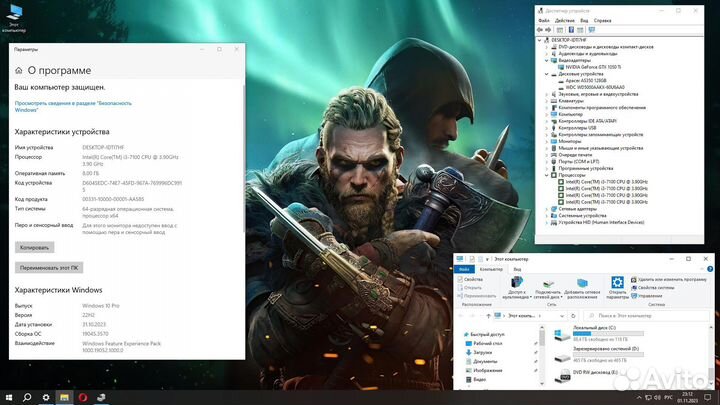Screen dimensions: 720x405
Task: Switch to 'Вид' ribbon tab in Explorer
Action: pyautogui.click(x=517, y=269)
